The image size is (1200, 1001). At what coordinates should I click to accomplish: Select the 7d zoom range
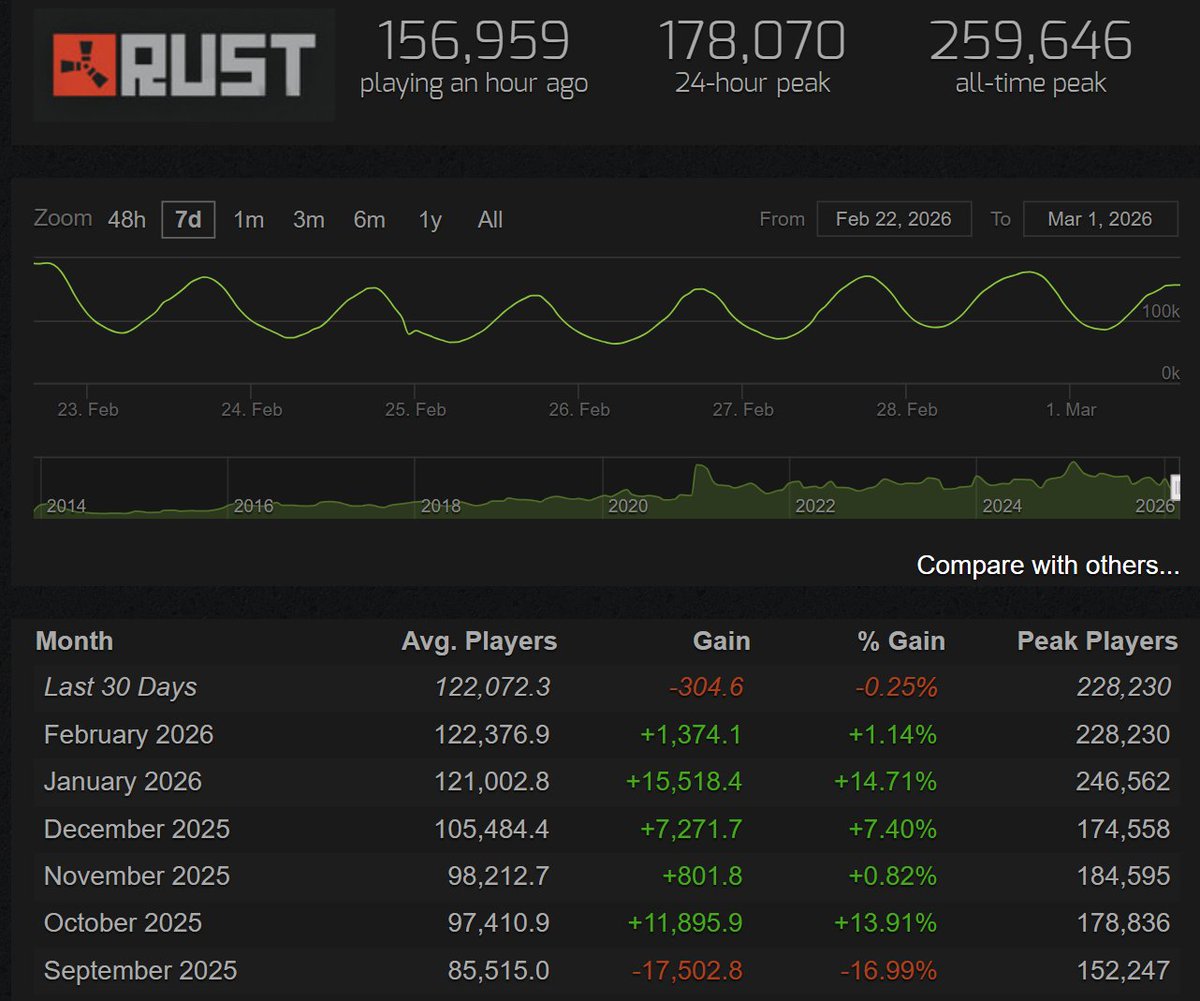188,220
